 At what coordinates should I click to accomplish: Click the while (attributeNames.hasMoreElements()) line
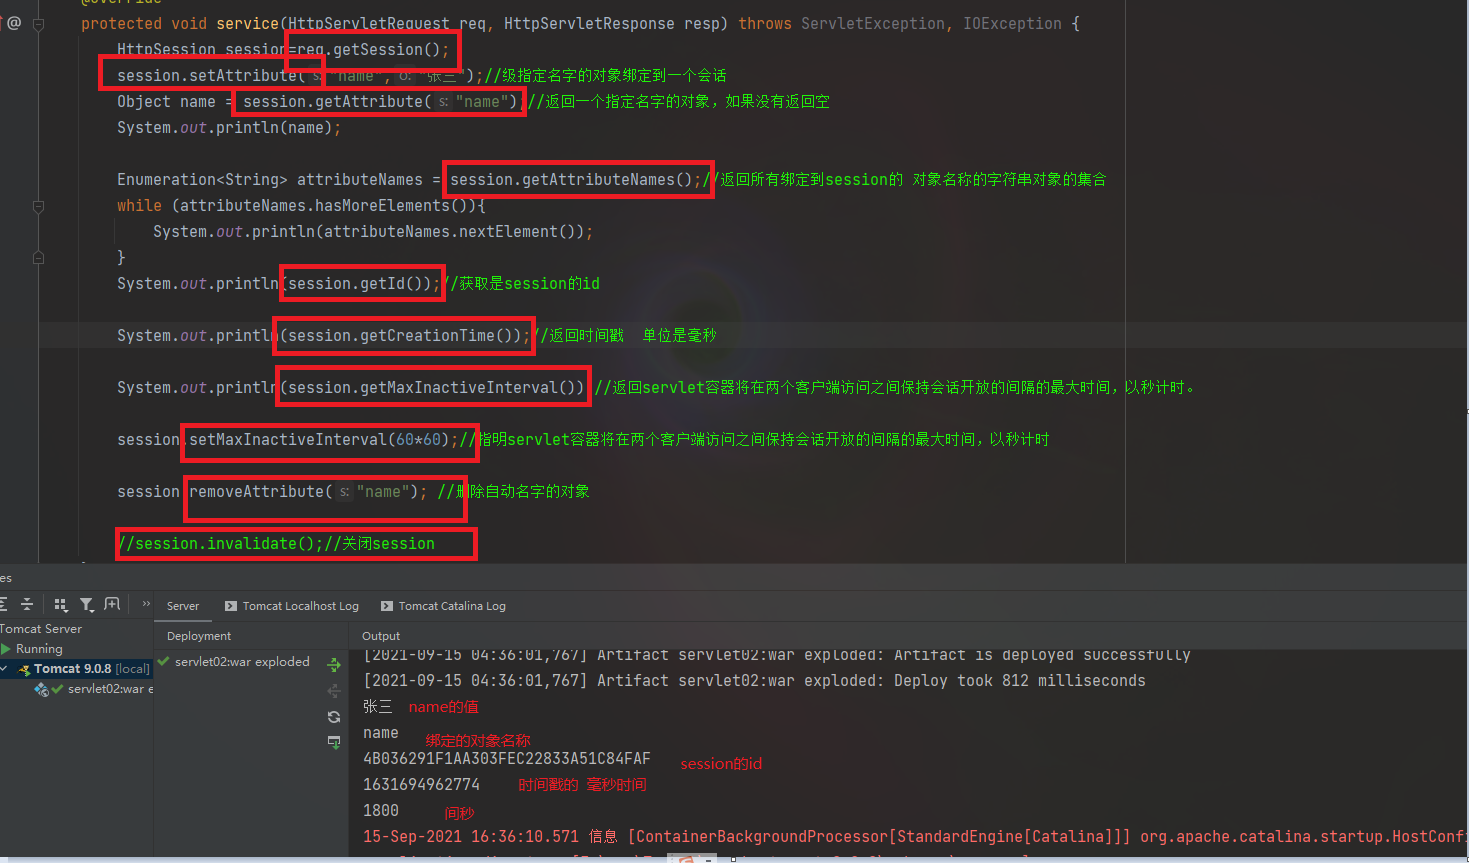(301, 206)
